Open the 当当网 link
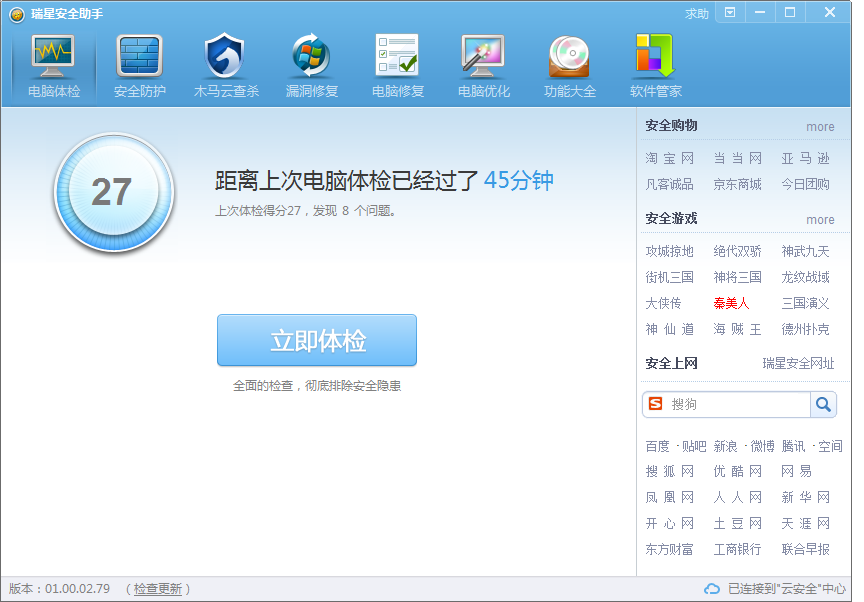The height and width of the screenshot is (602, 864). pos(737,159)
